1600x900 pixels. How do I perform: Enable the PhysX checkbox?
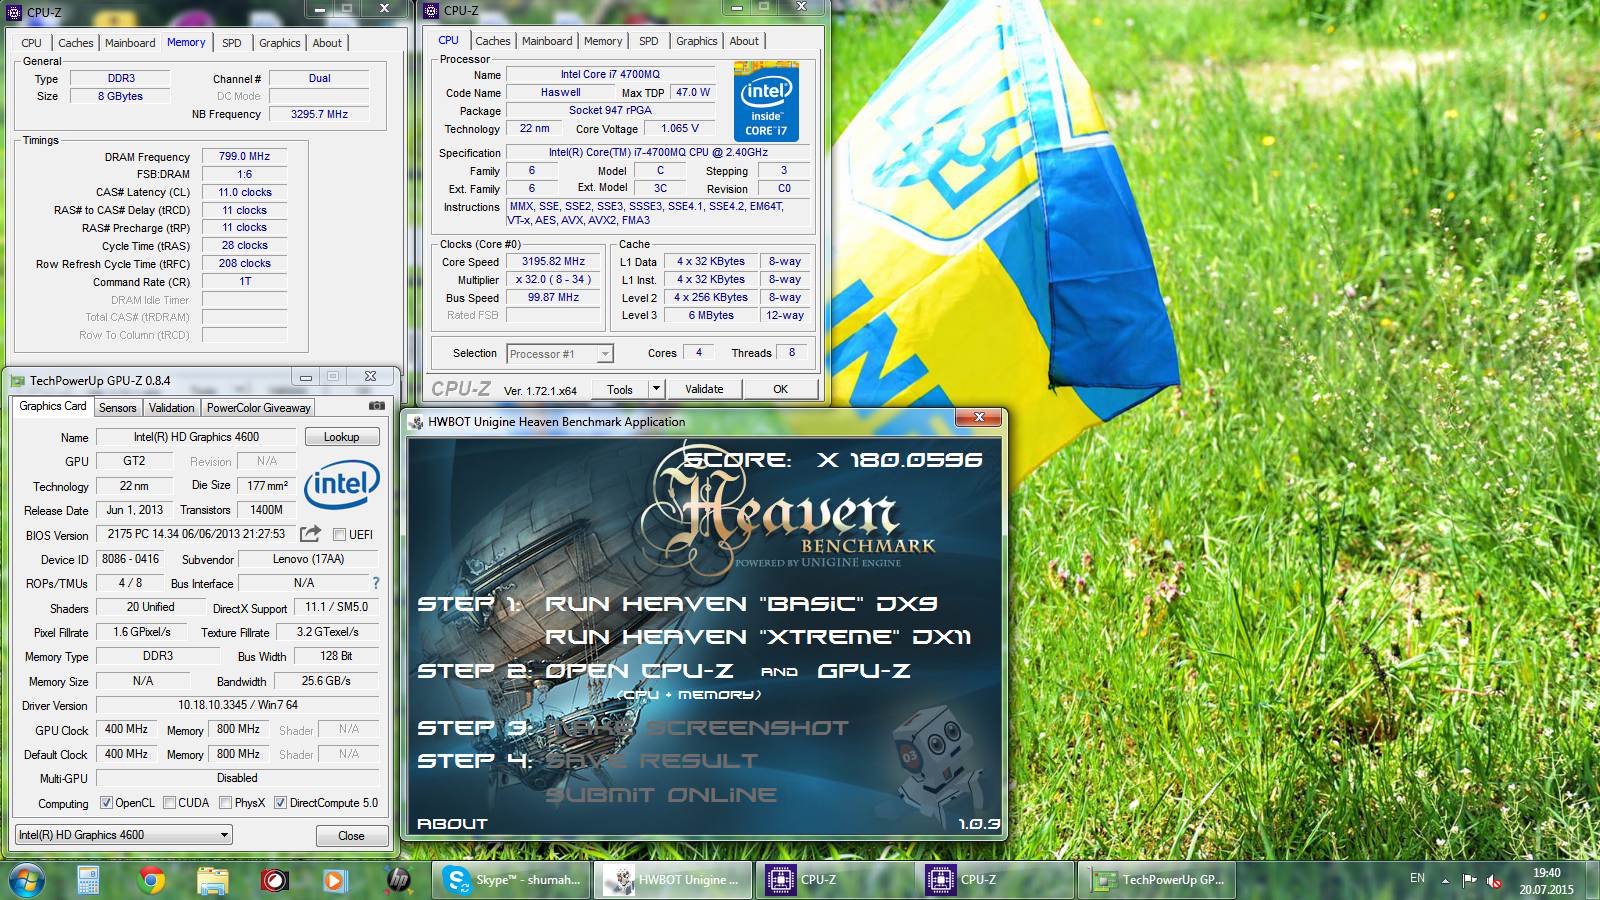click(x=225, y=803)
